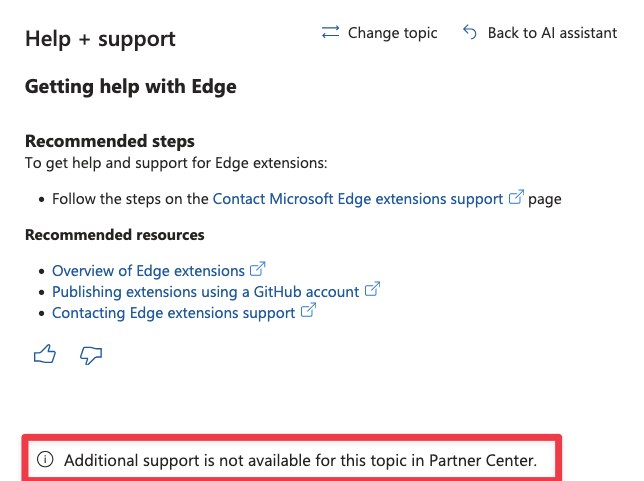Click the info icon in the support notice
The height and width of the screenshot is (481, 644).
pos(45,459)
